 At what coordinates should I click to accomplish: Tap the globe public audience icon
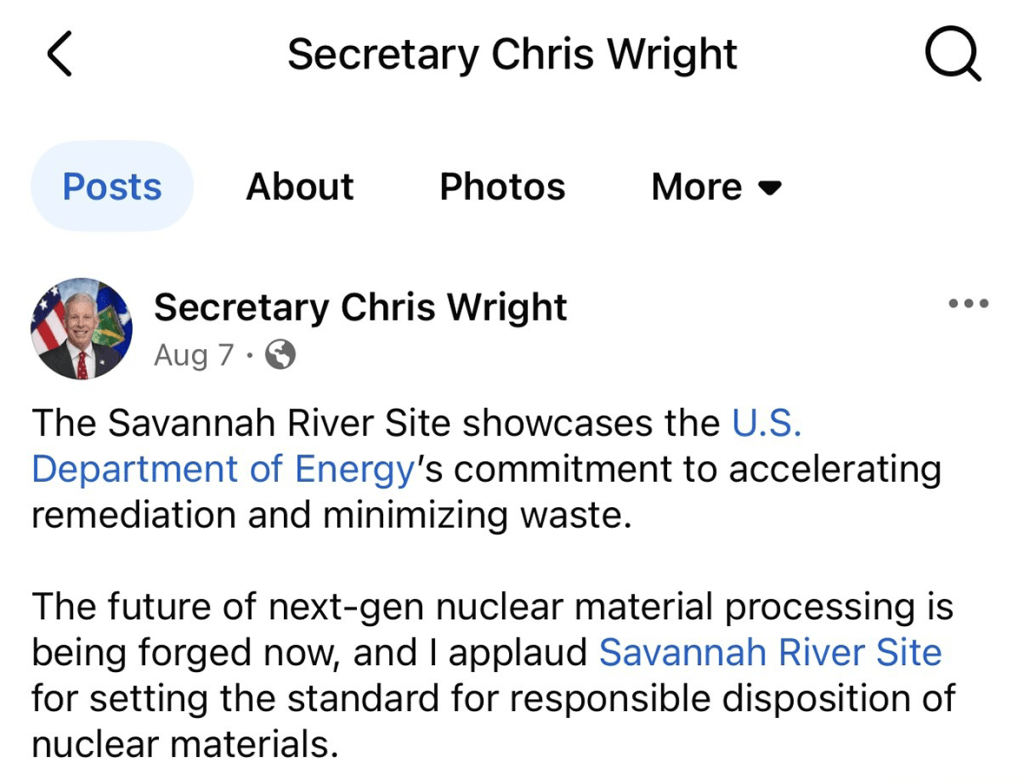click(280, 355)
